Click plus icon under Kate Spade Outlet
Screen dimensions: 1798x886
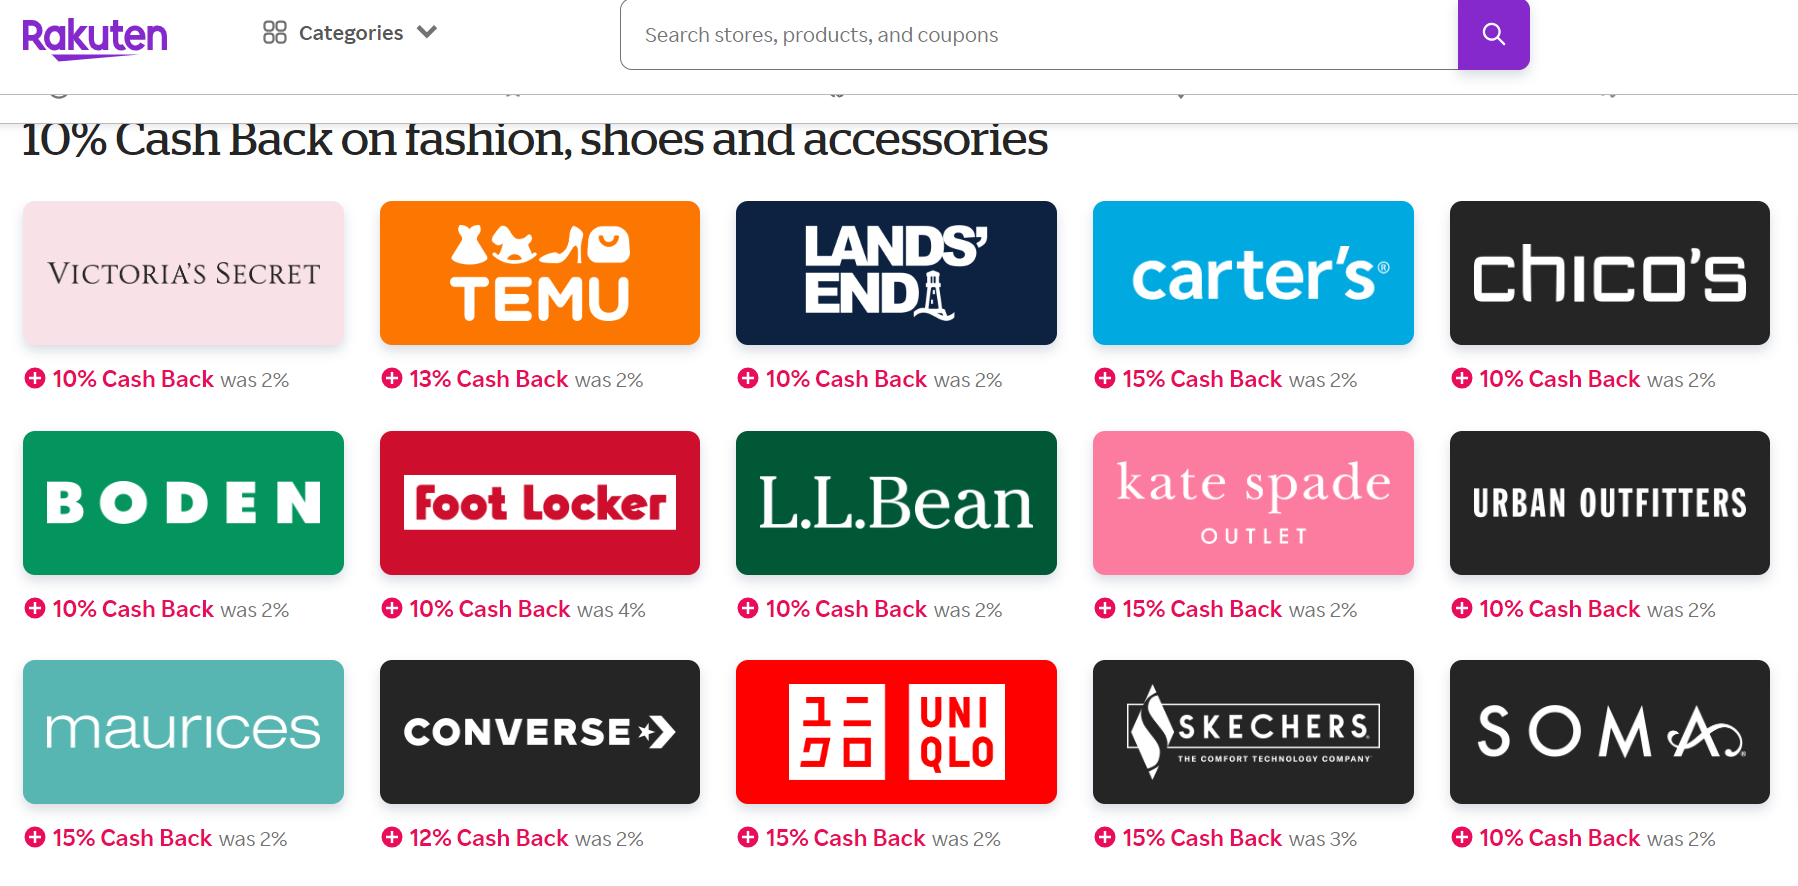pos(1105,608)
